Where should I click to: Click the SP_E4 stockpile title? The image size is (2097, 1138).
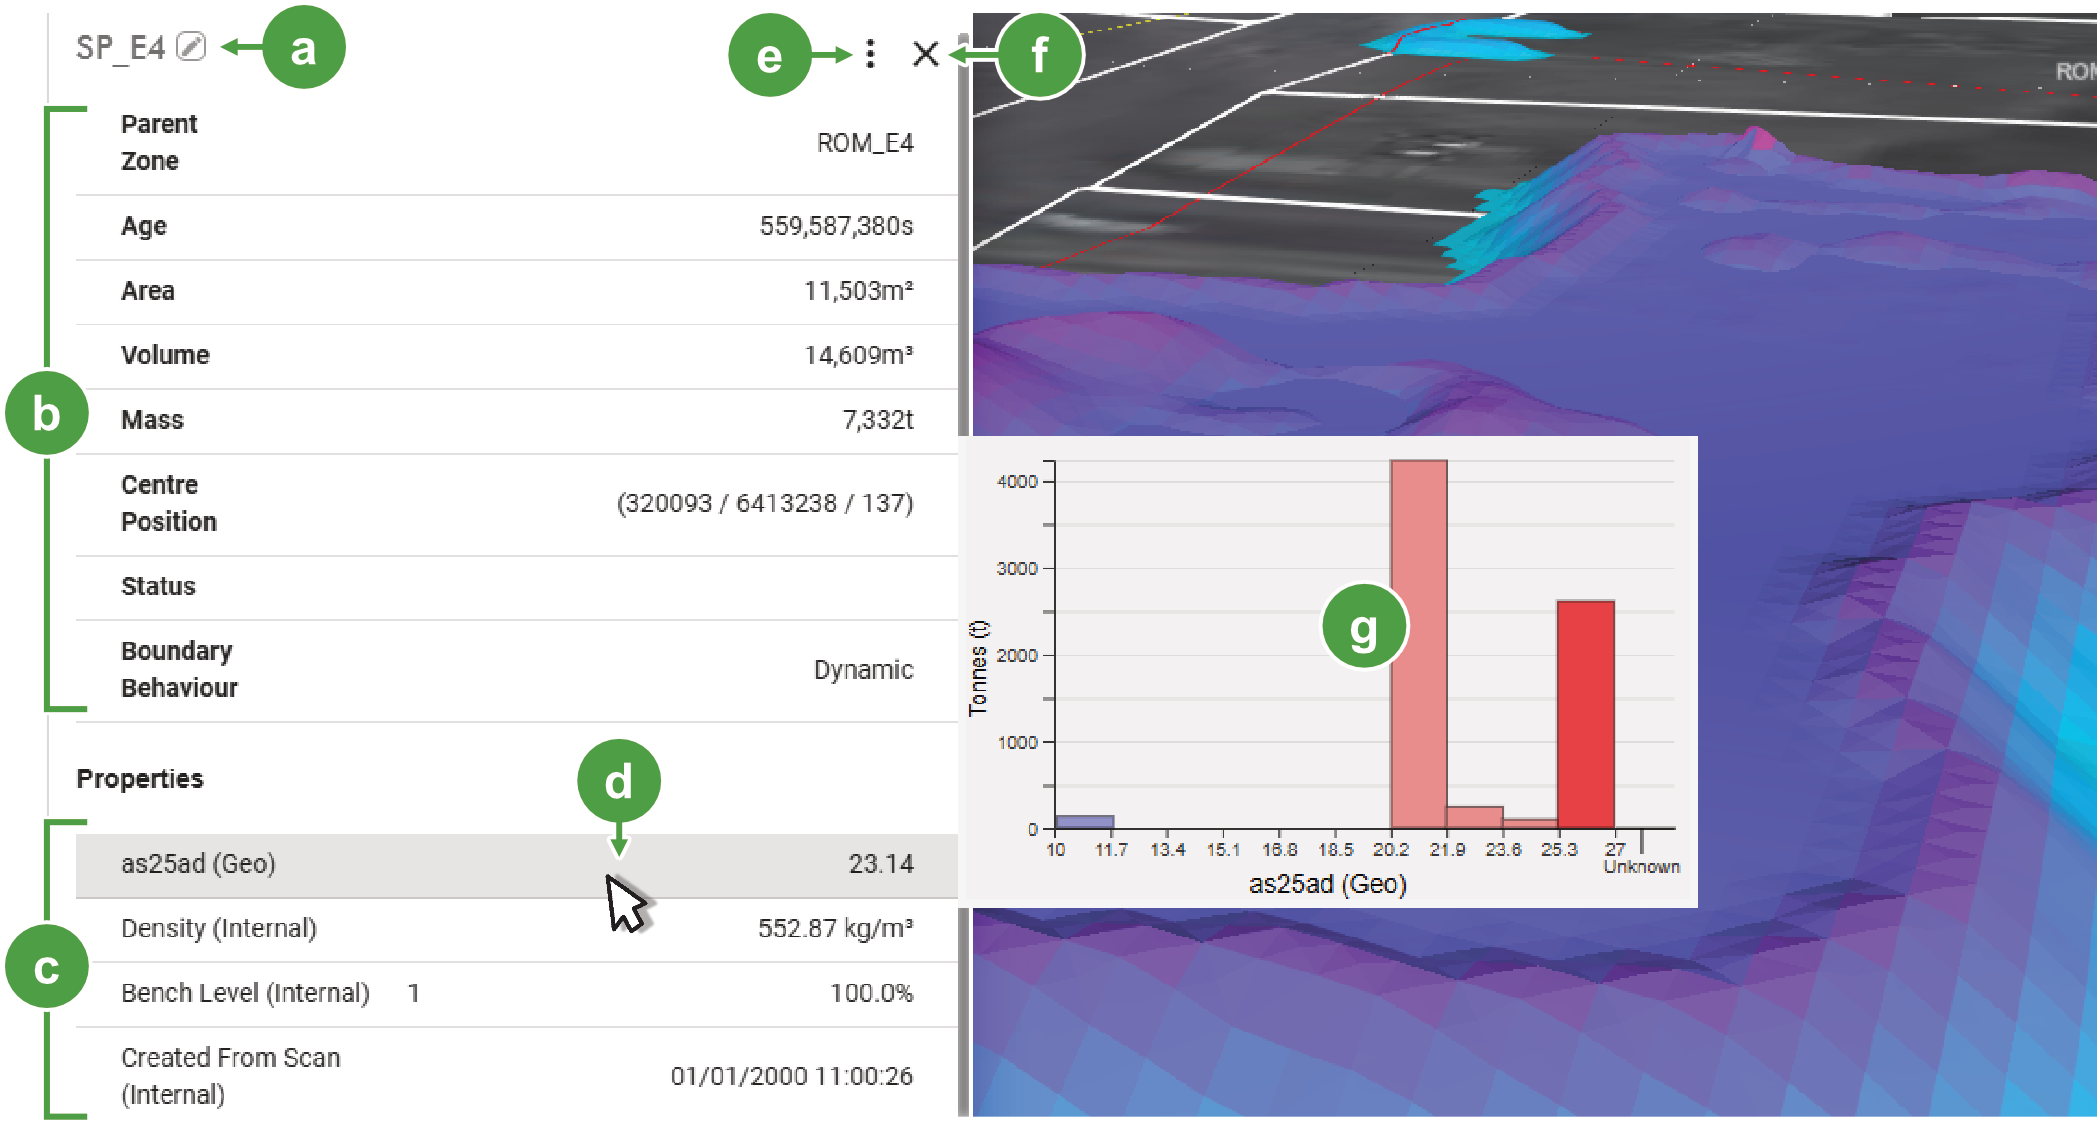tap(120, 47)
